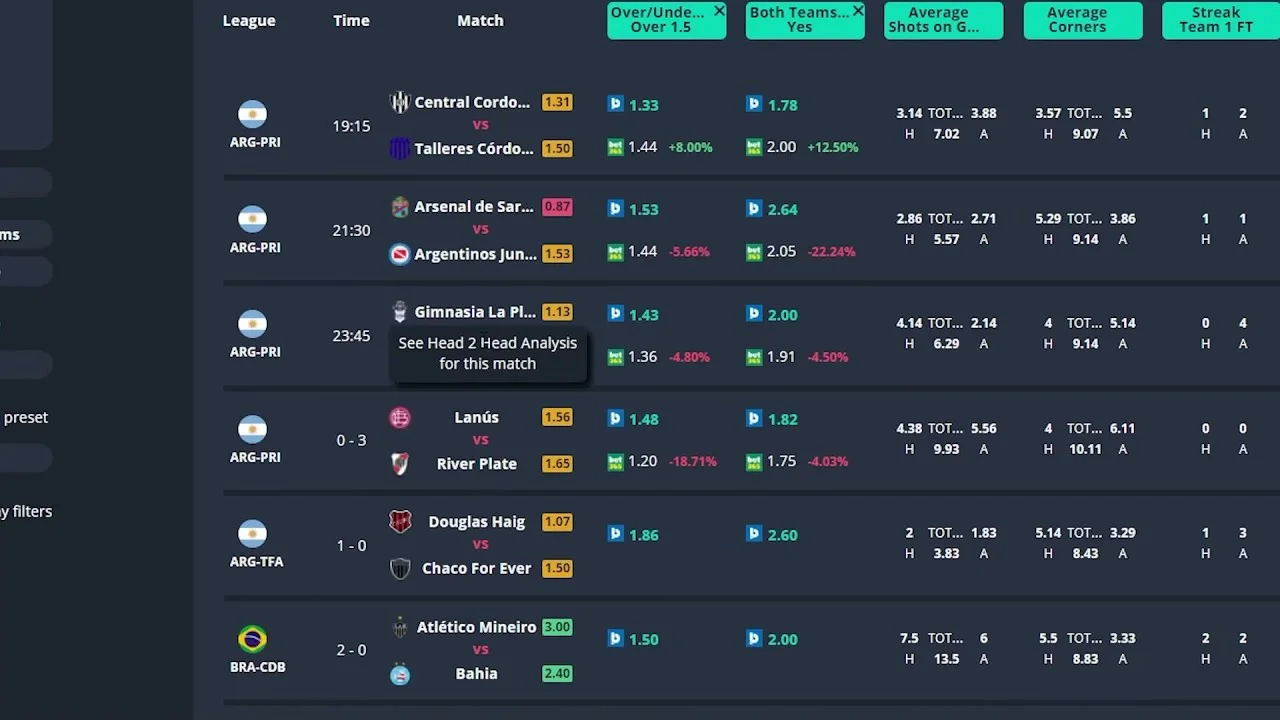Click the Central Cordoba team crest
Screen dimensions: 1280x720
[x=400, y=102]
